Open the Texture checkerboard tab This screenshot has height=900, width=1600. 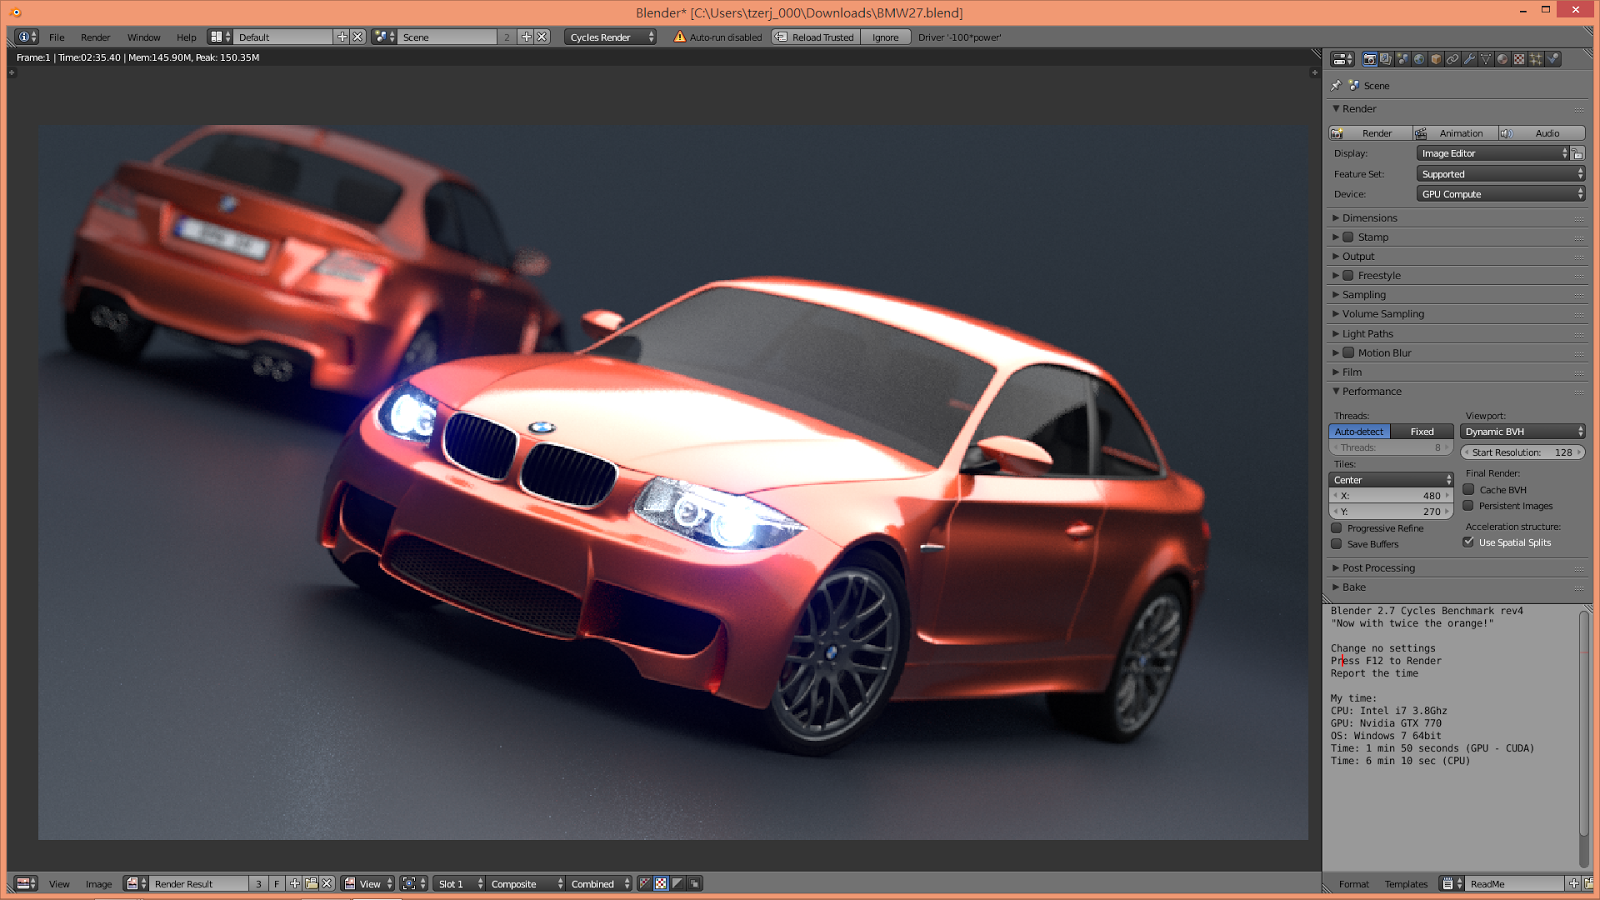coord(1519,59)
